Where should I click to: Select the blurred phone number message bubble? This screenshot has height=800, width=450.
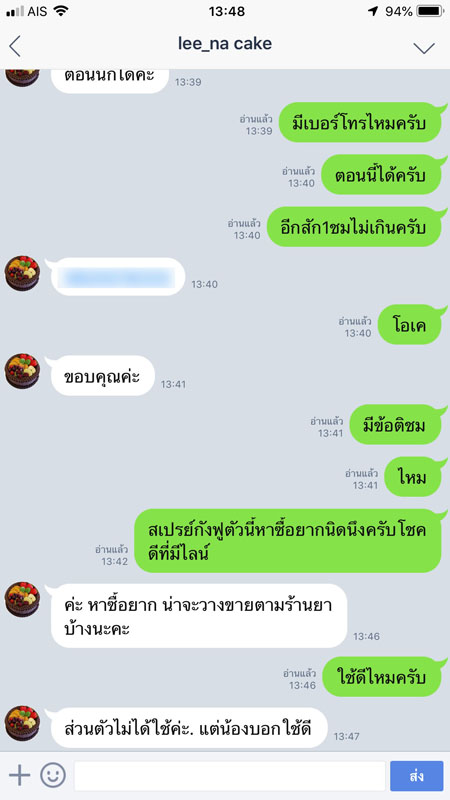[118, 277]
